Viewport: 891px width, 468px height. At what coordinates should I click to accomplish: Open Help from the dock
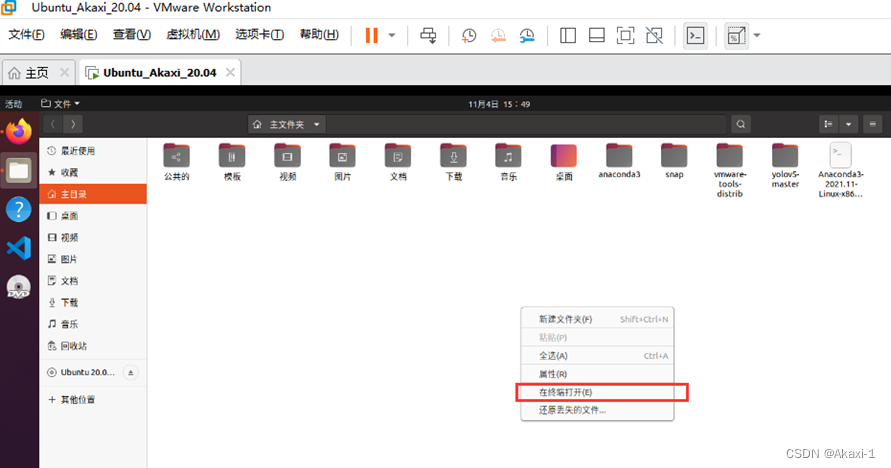point(19,209)
